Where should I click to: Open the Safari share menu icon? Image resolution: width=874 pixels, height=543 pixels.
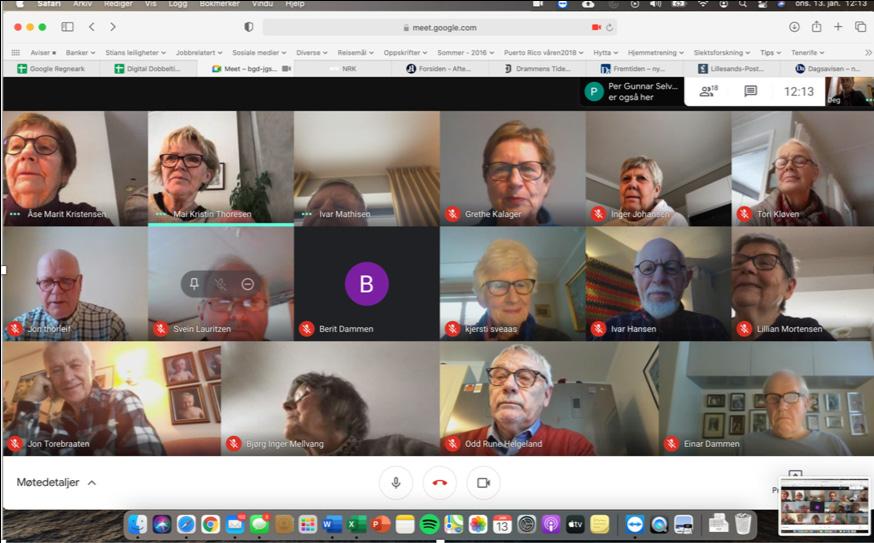click(x=817, y=26)
